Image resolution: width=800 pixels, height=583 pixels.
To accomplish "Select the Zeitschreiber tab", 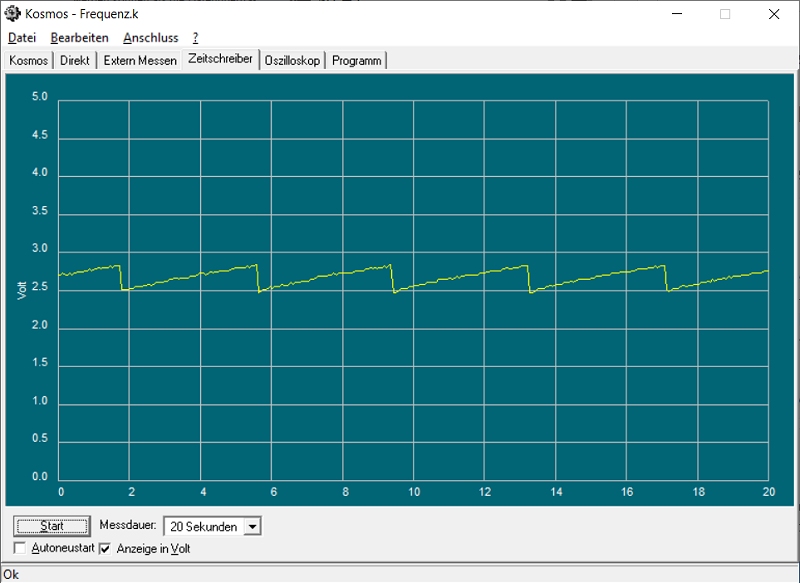I will [220, 60].
